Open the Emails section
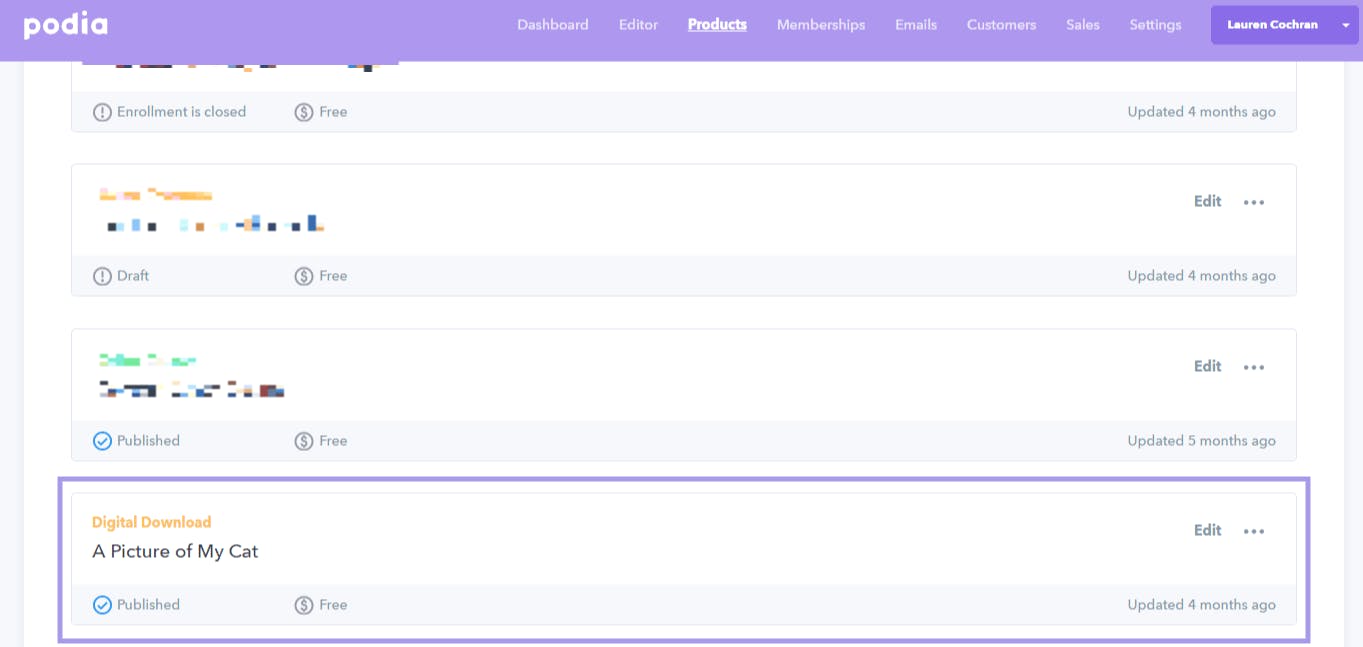Image resolution: width=1363 pixels, height=647 pixels. tap(916, 25)
